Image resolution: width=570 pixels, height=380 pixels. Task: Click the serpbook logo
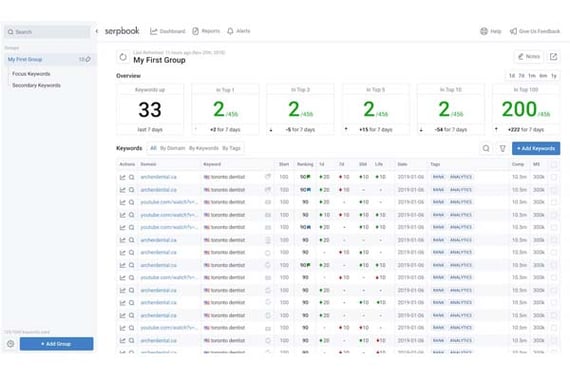click(x=122, y=31)
